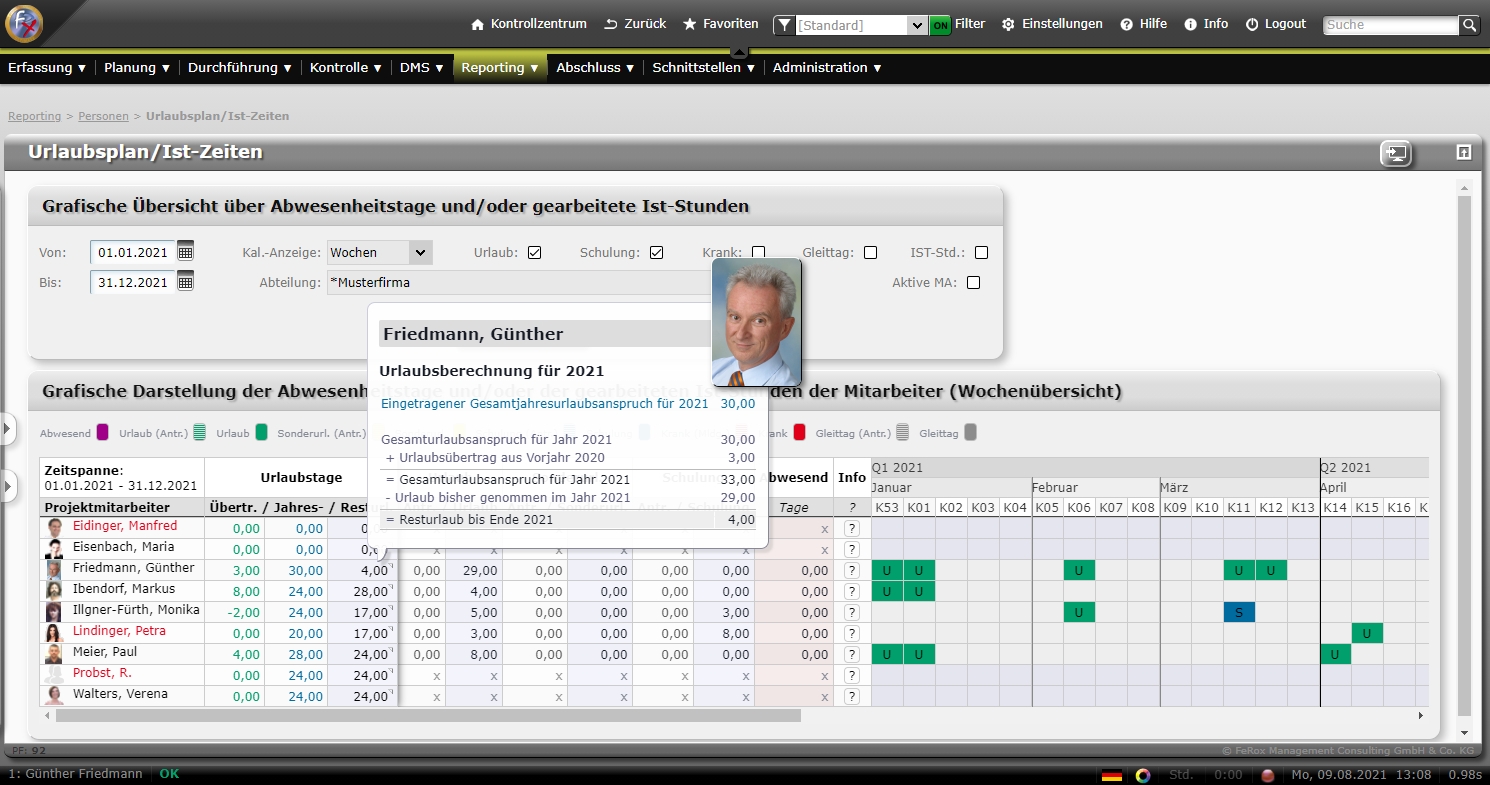Open the calendar picker for Bis date

click(x=186, y=282)
